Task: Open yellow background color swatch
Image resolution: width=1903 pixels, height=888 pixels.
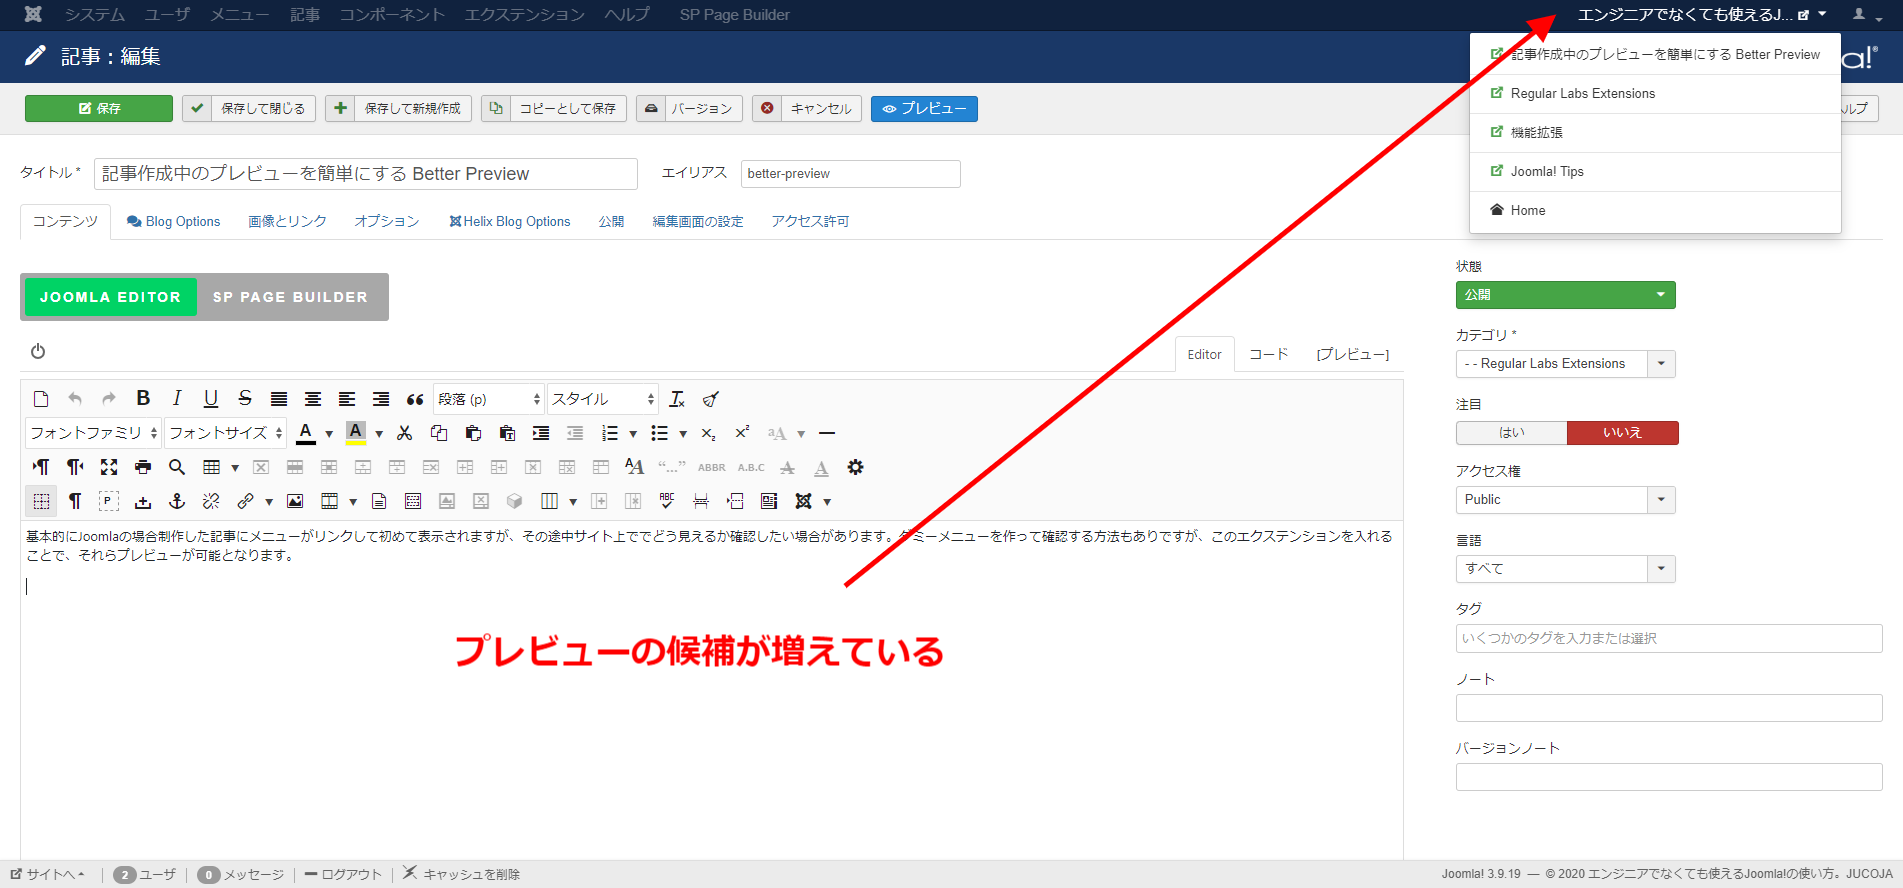Action: coord(356,433)
